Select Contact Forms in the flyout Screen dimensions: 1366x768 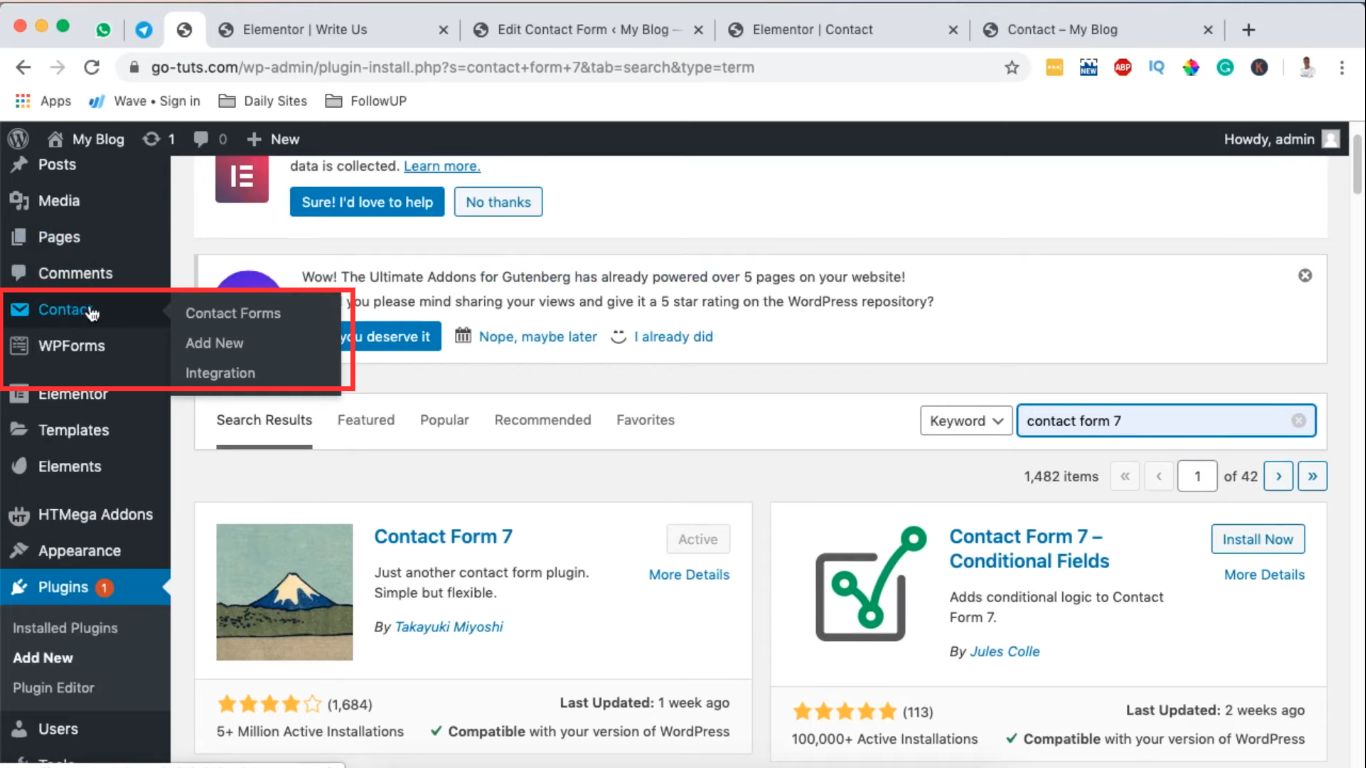coord(233,313)
